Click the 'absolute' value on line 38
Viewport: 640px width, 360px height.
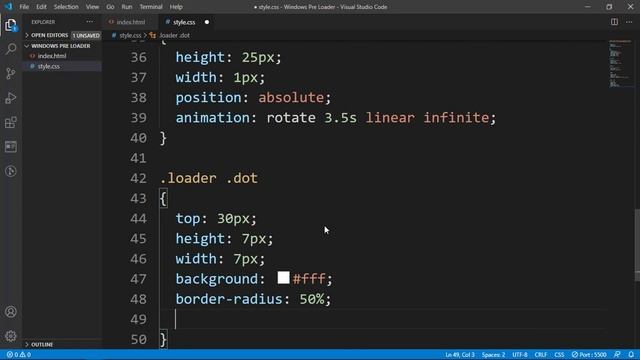coord(291,98)
